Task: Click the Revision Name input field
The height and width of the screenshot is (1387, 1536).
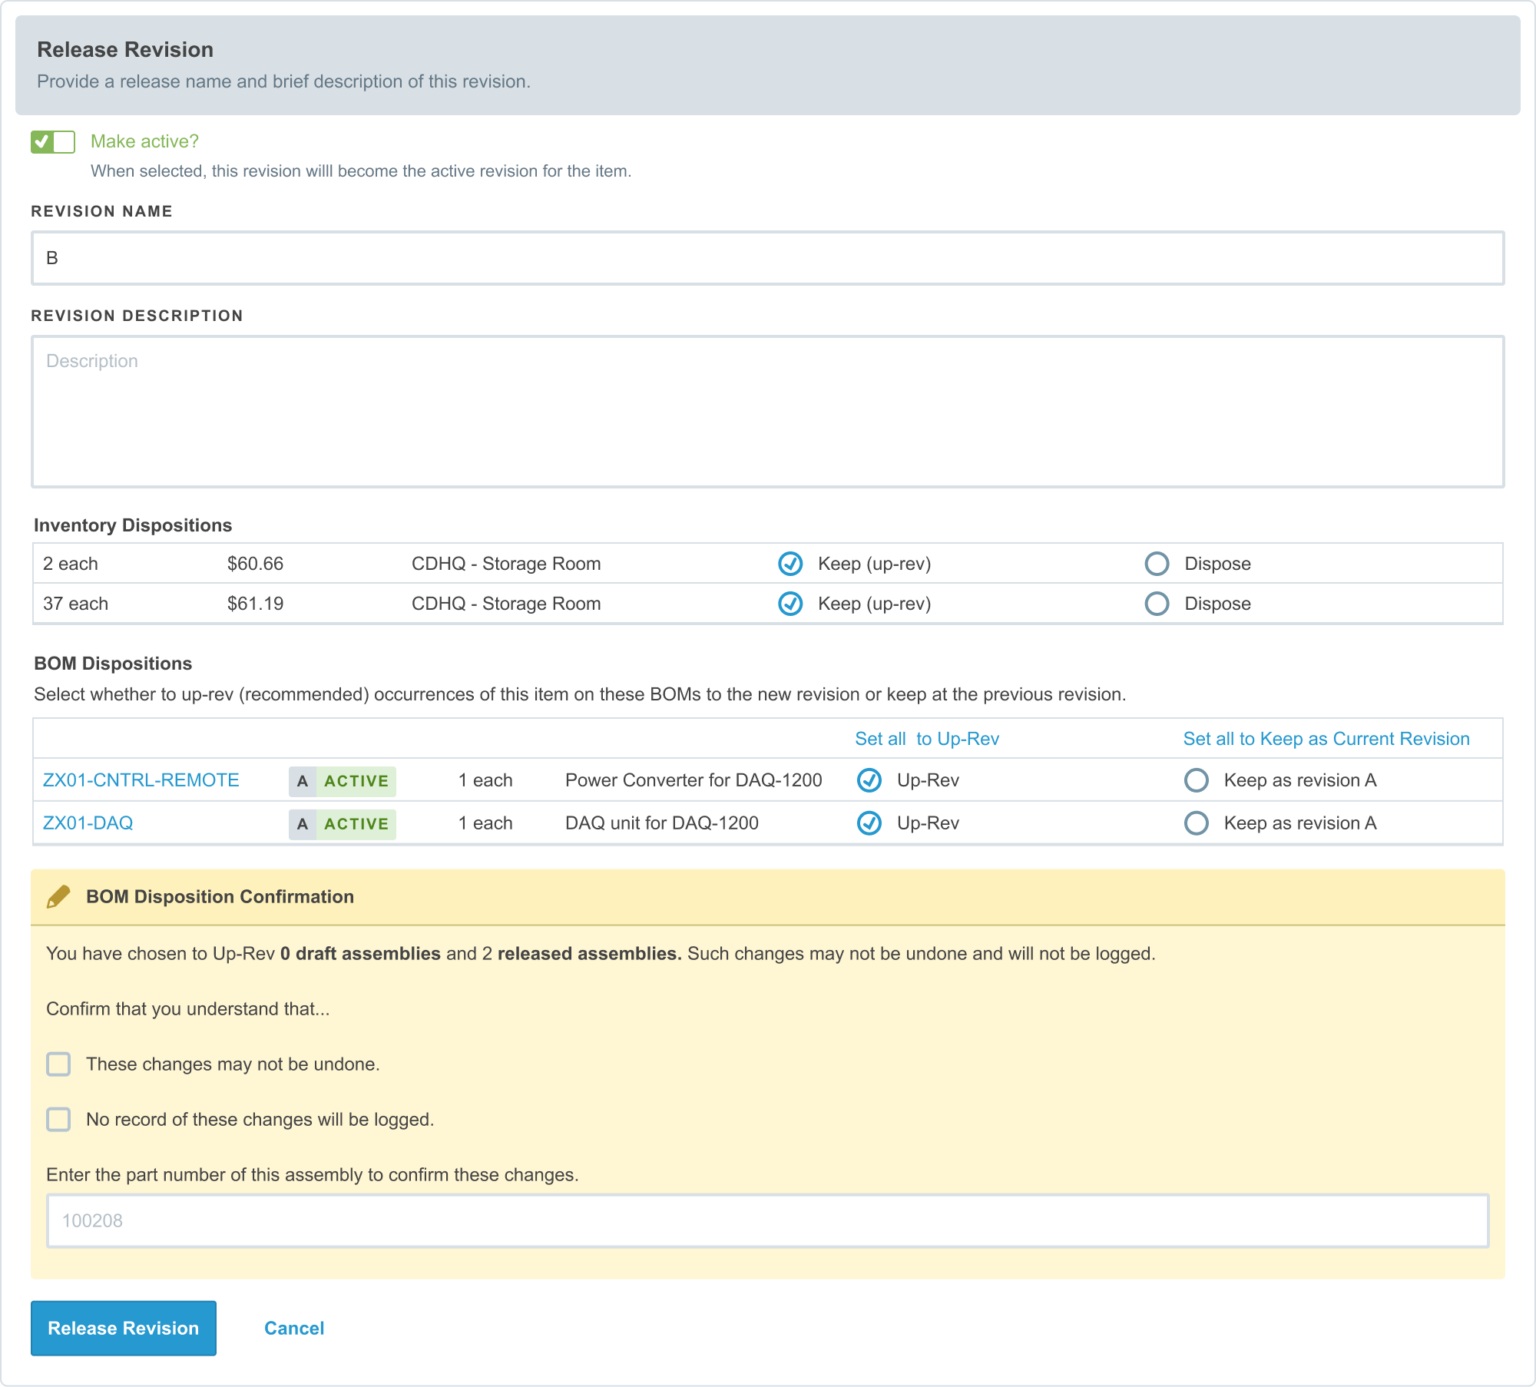Action: tap(767, 258)
